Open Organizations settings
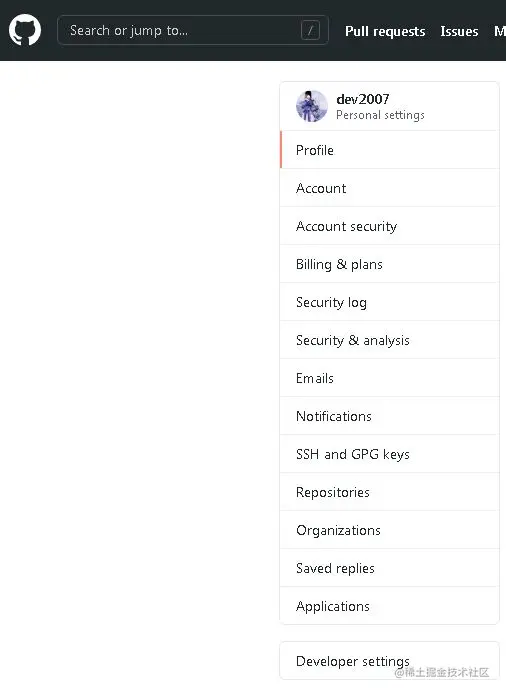 (390, 531)
